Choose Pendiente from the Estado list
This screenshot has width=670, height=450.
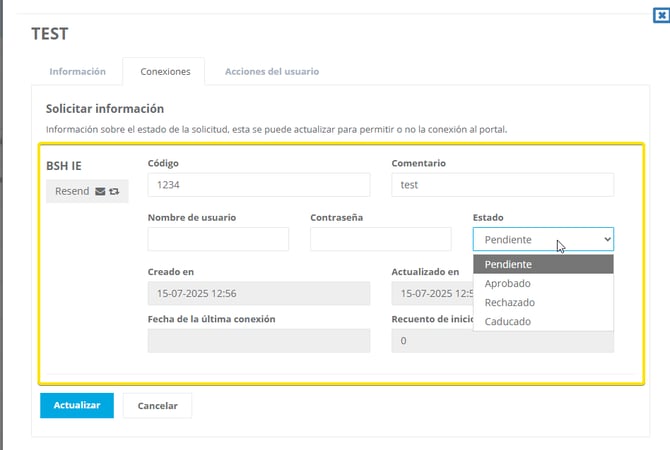point(543,264)
